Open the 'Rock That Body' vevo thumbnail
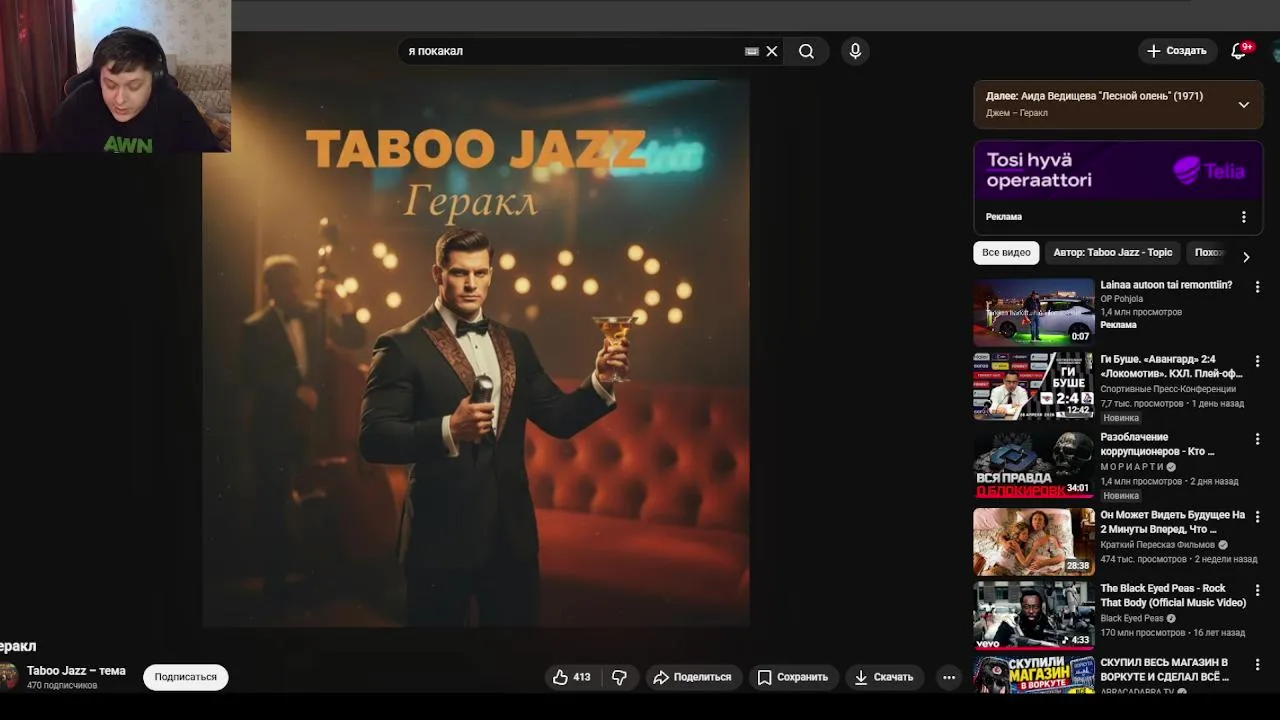Viewport: 1280px width, 720px height. (1034, 616)
